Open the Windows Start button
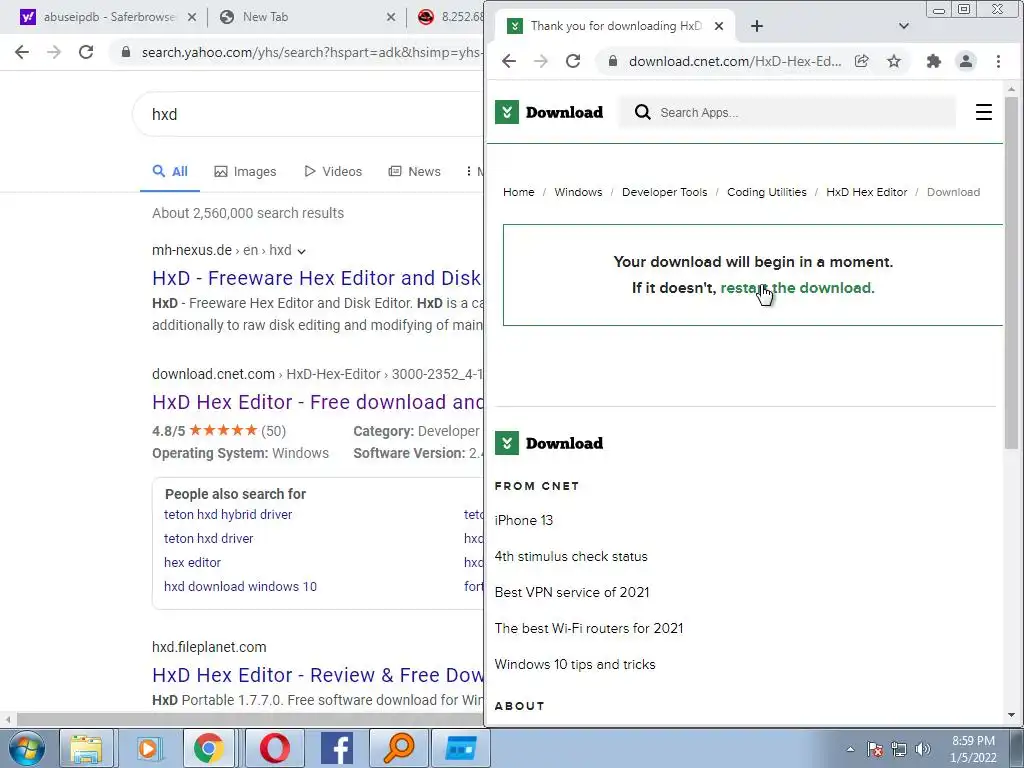The height and width of the screenshot is (768, 1024). point(26,748)
